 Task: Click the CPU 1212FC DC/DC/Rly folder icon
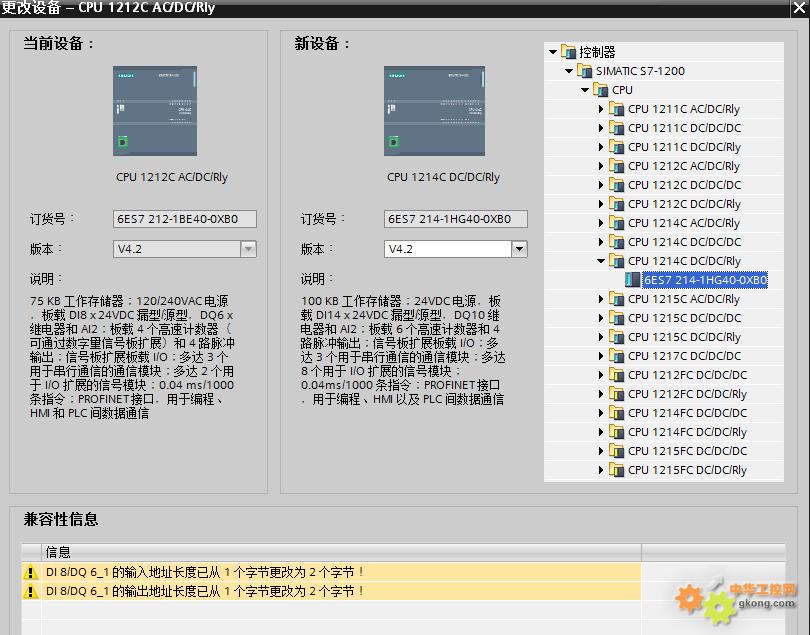[x=616, y=394]
